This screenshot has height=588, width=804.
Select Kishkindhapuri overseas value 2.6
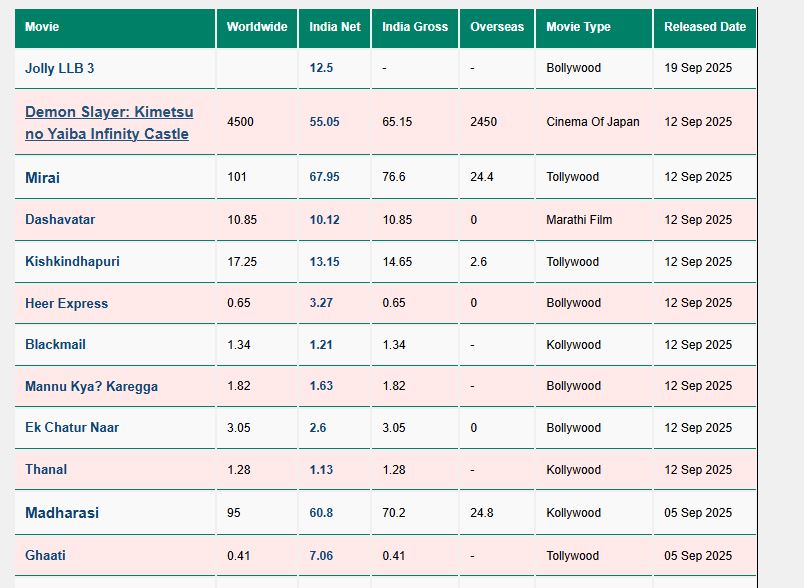click(x=478, y=262)
